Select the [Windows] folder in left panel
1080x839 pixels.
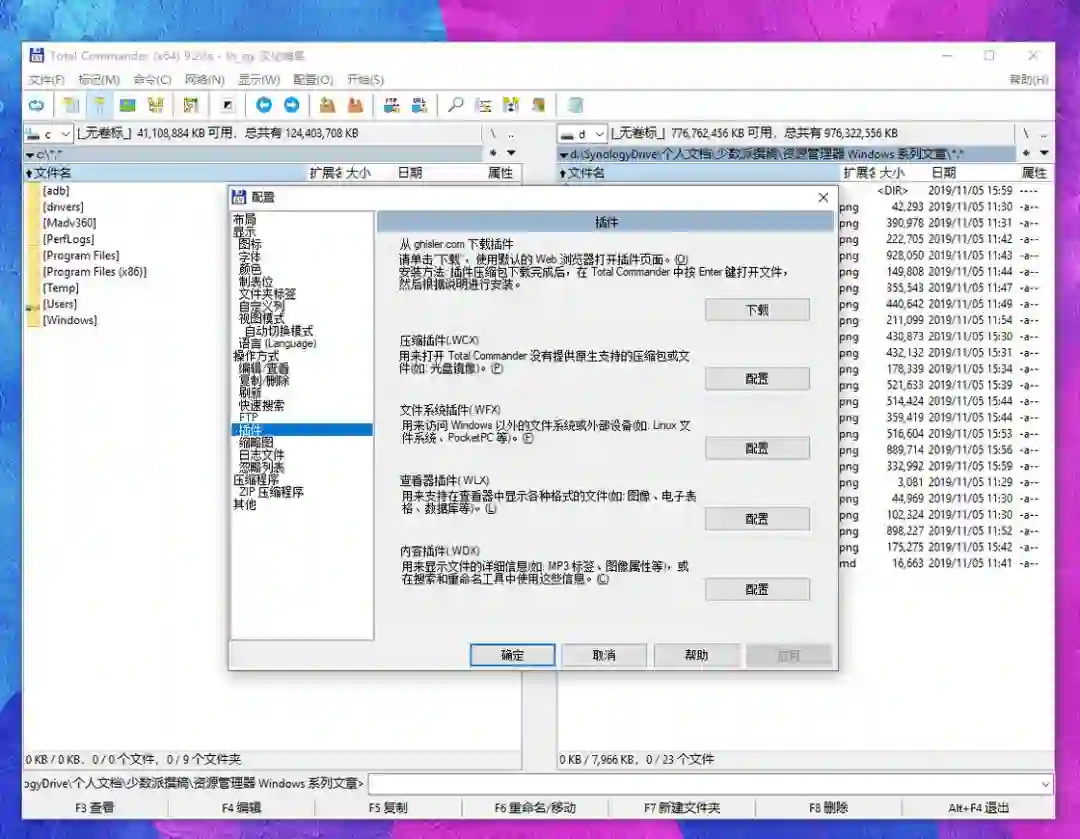tap(70, 320)
